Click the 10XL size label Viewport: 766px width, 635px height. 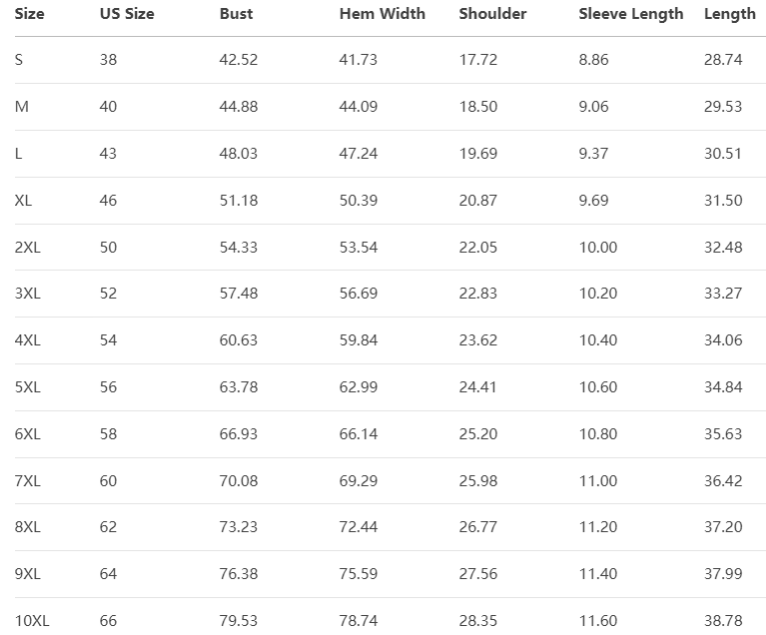(x=32, y=621)
